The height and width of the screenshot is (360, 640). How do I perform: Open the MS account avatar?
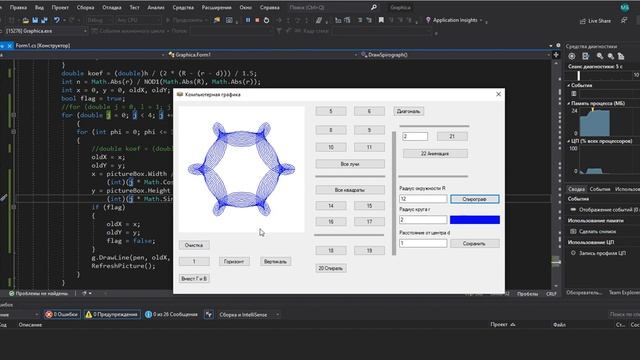pos(624,7)
